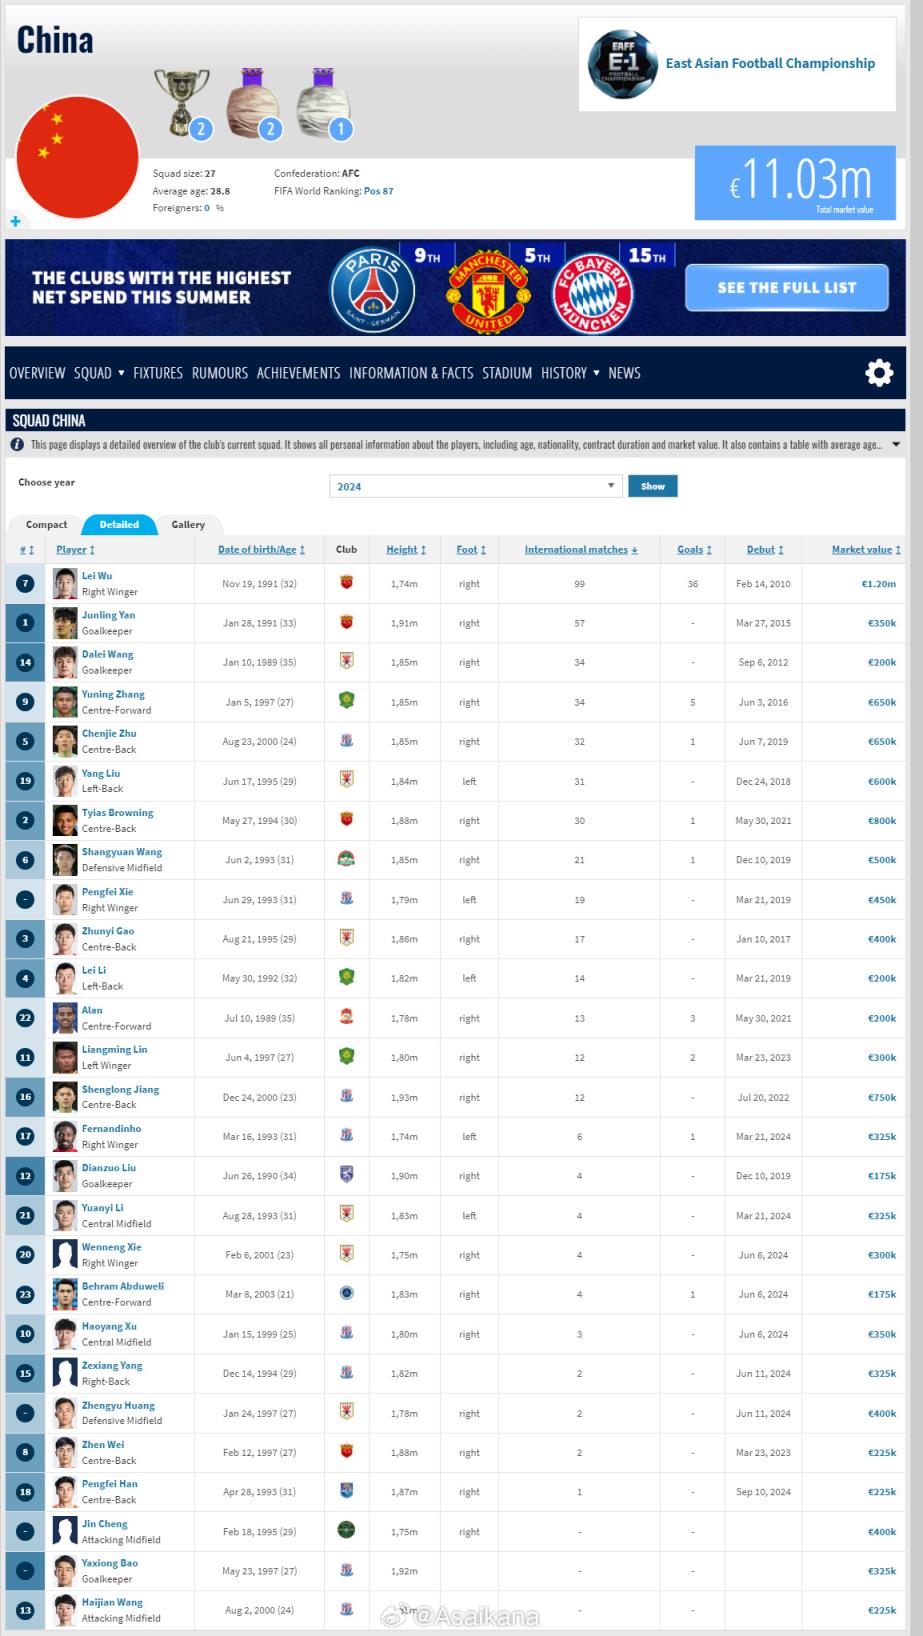Select the Detailed view tab

[119, 524]
